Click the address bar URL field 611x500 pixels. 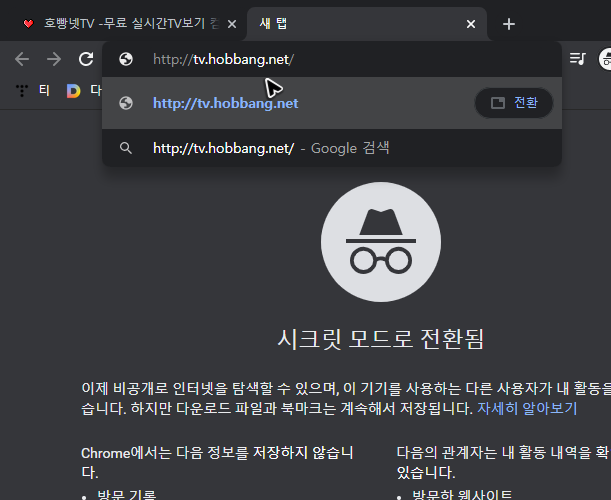coord(332,59)
